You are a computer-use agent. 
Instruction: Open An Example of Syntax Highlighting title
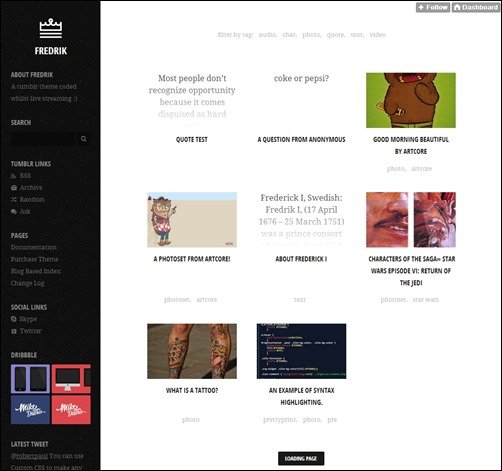pos(301,396)
